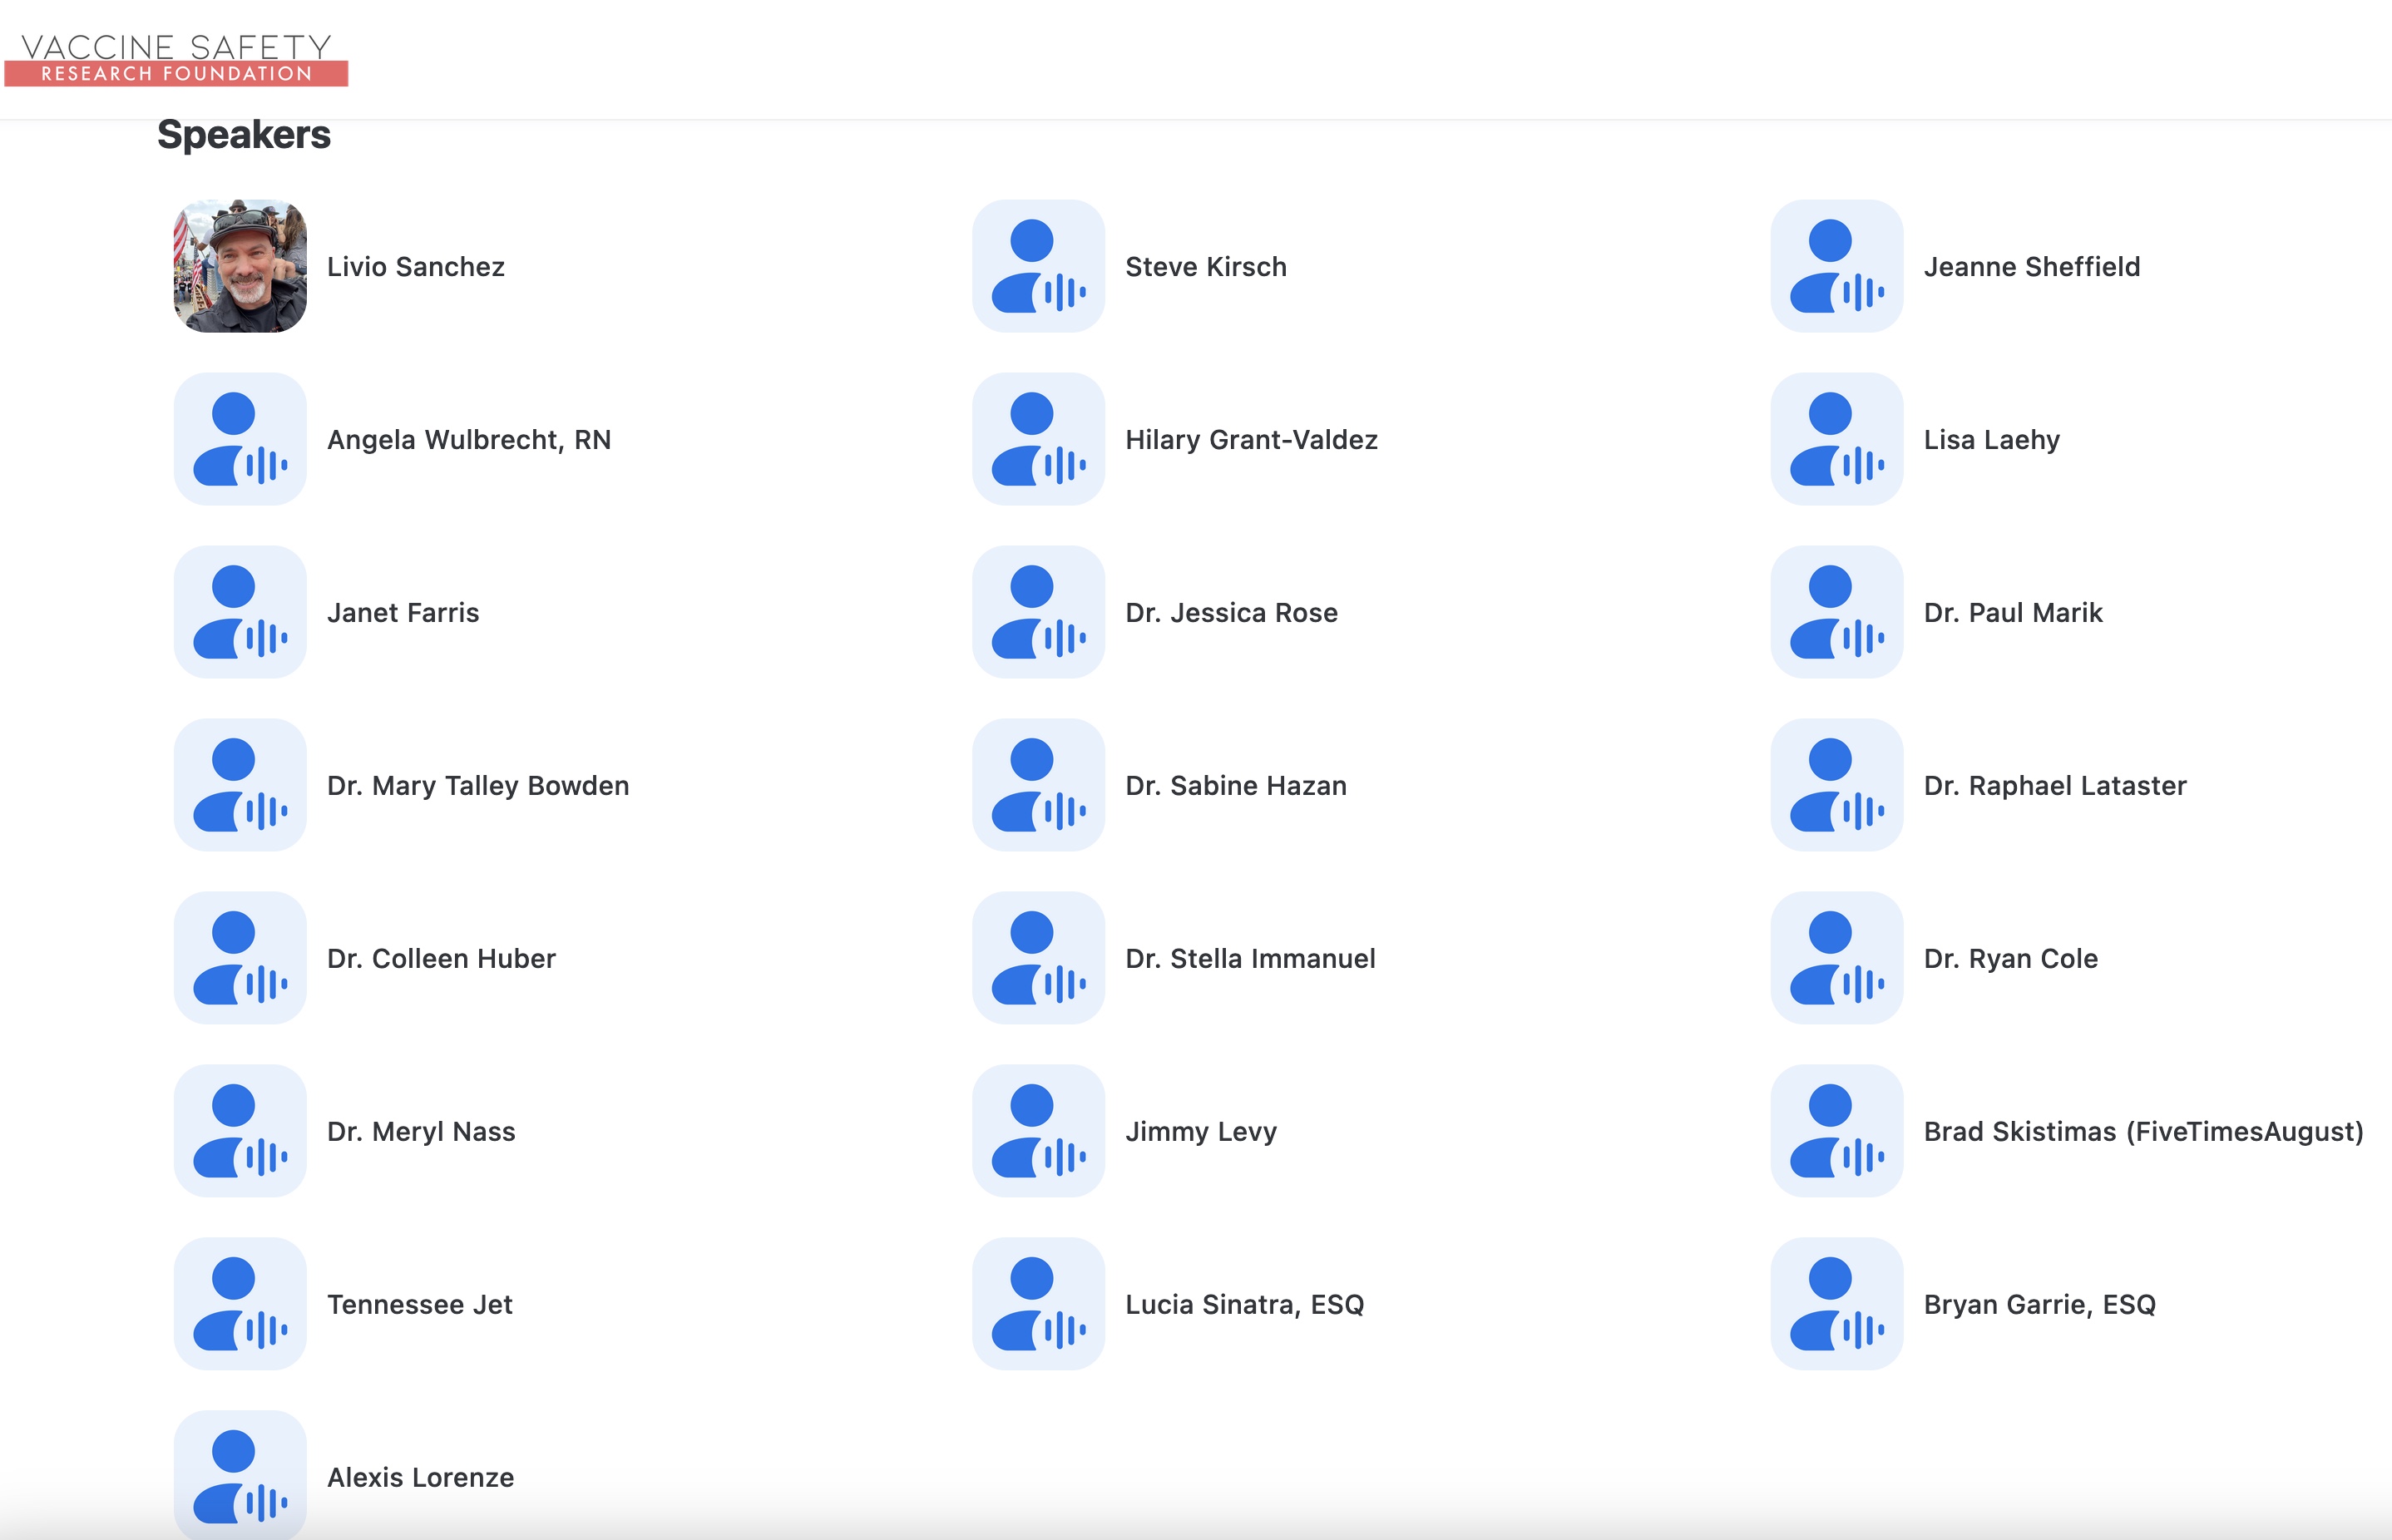Select the avatar icon beside Angela Wulbrecht, RN
This screenshot has height=1540, width=2392.
coord(240,439)
